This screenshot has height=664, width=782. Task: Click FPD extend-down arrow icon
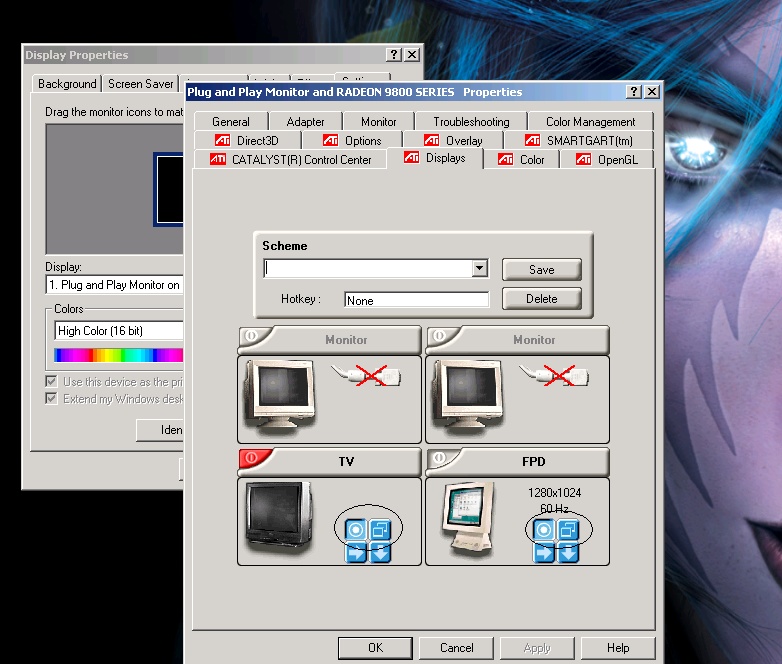point(568,553)
